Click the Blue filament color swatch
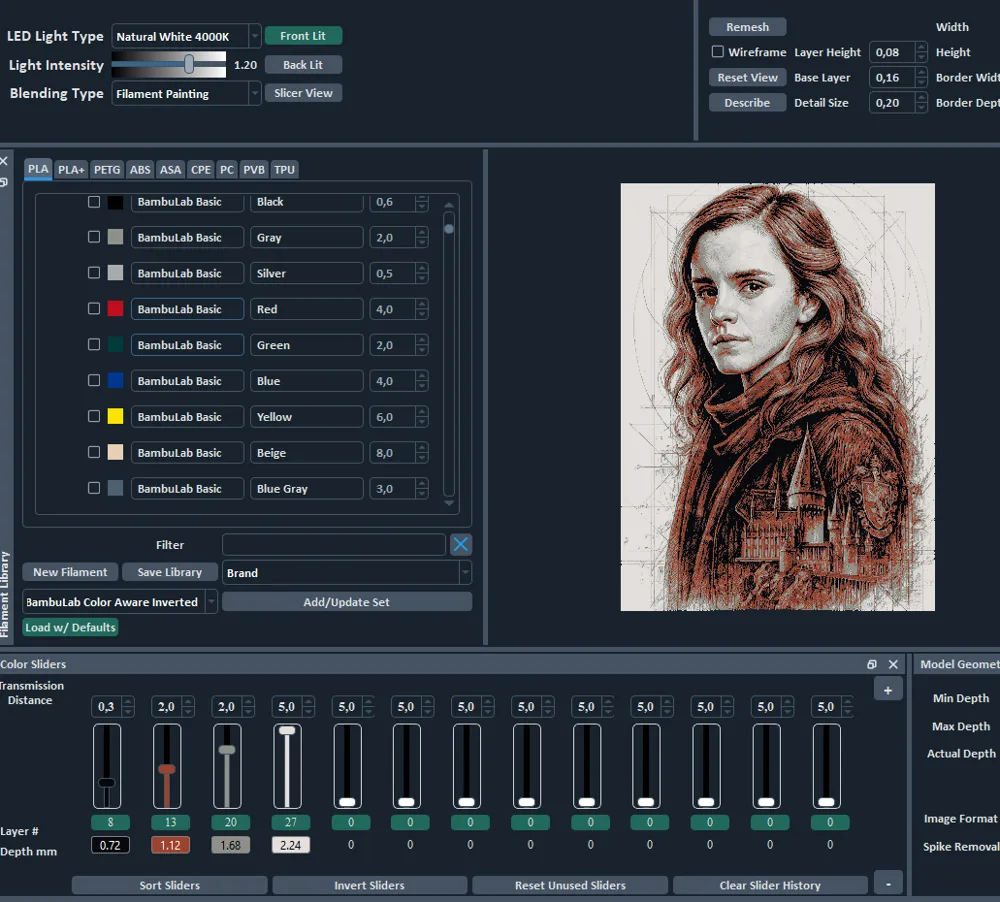Viewport: 1000px width, 902px height. point(115,380)
